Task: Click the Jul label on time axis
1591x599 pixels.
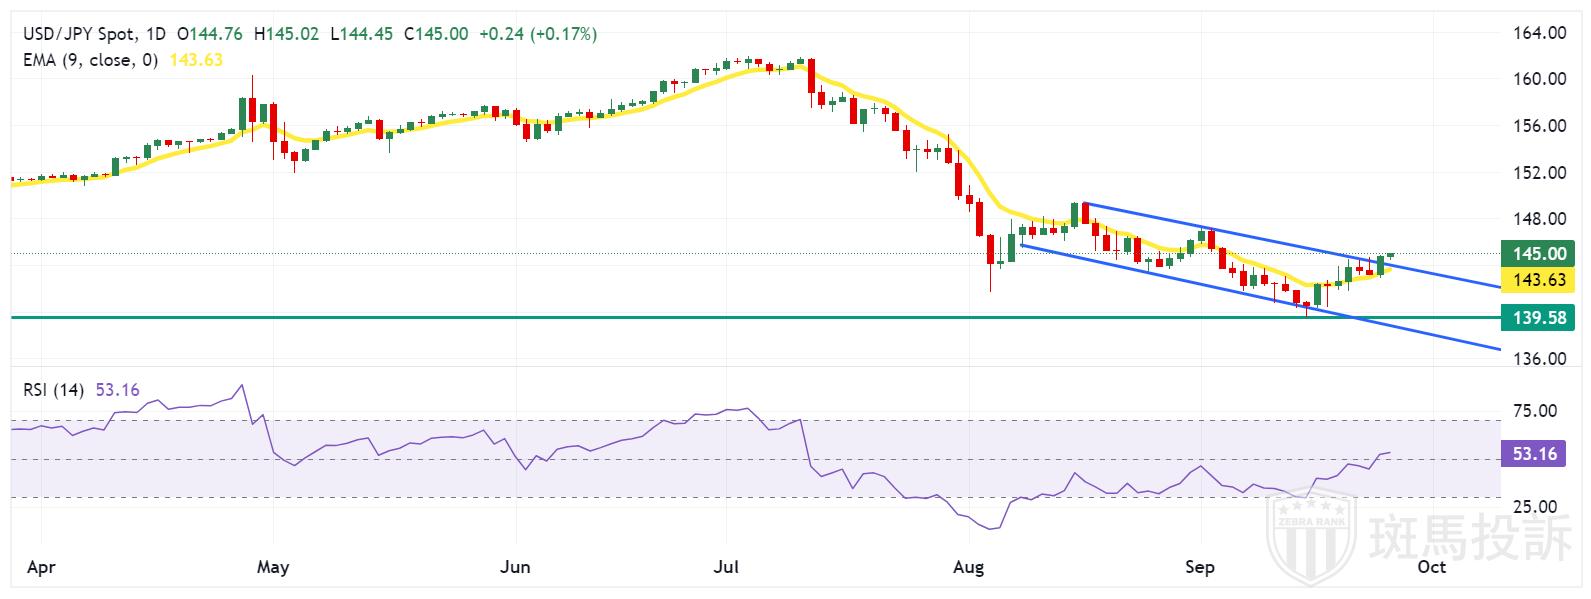Action: point(726,567)
